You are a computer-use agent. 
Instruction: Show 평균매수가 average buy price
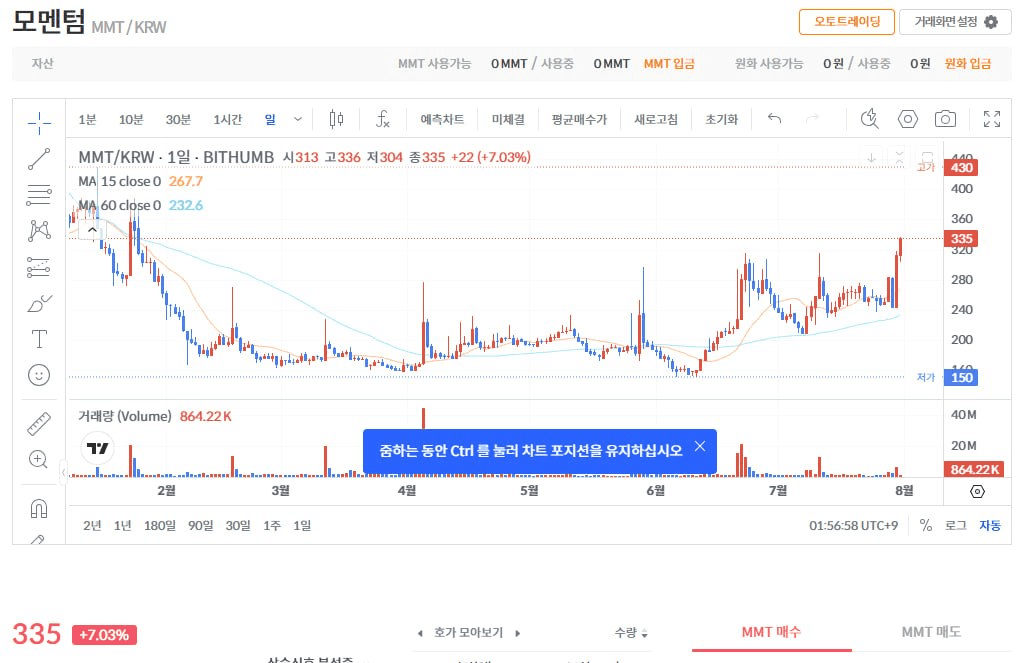point(579,119)
